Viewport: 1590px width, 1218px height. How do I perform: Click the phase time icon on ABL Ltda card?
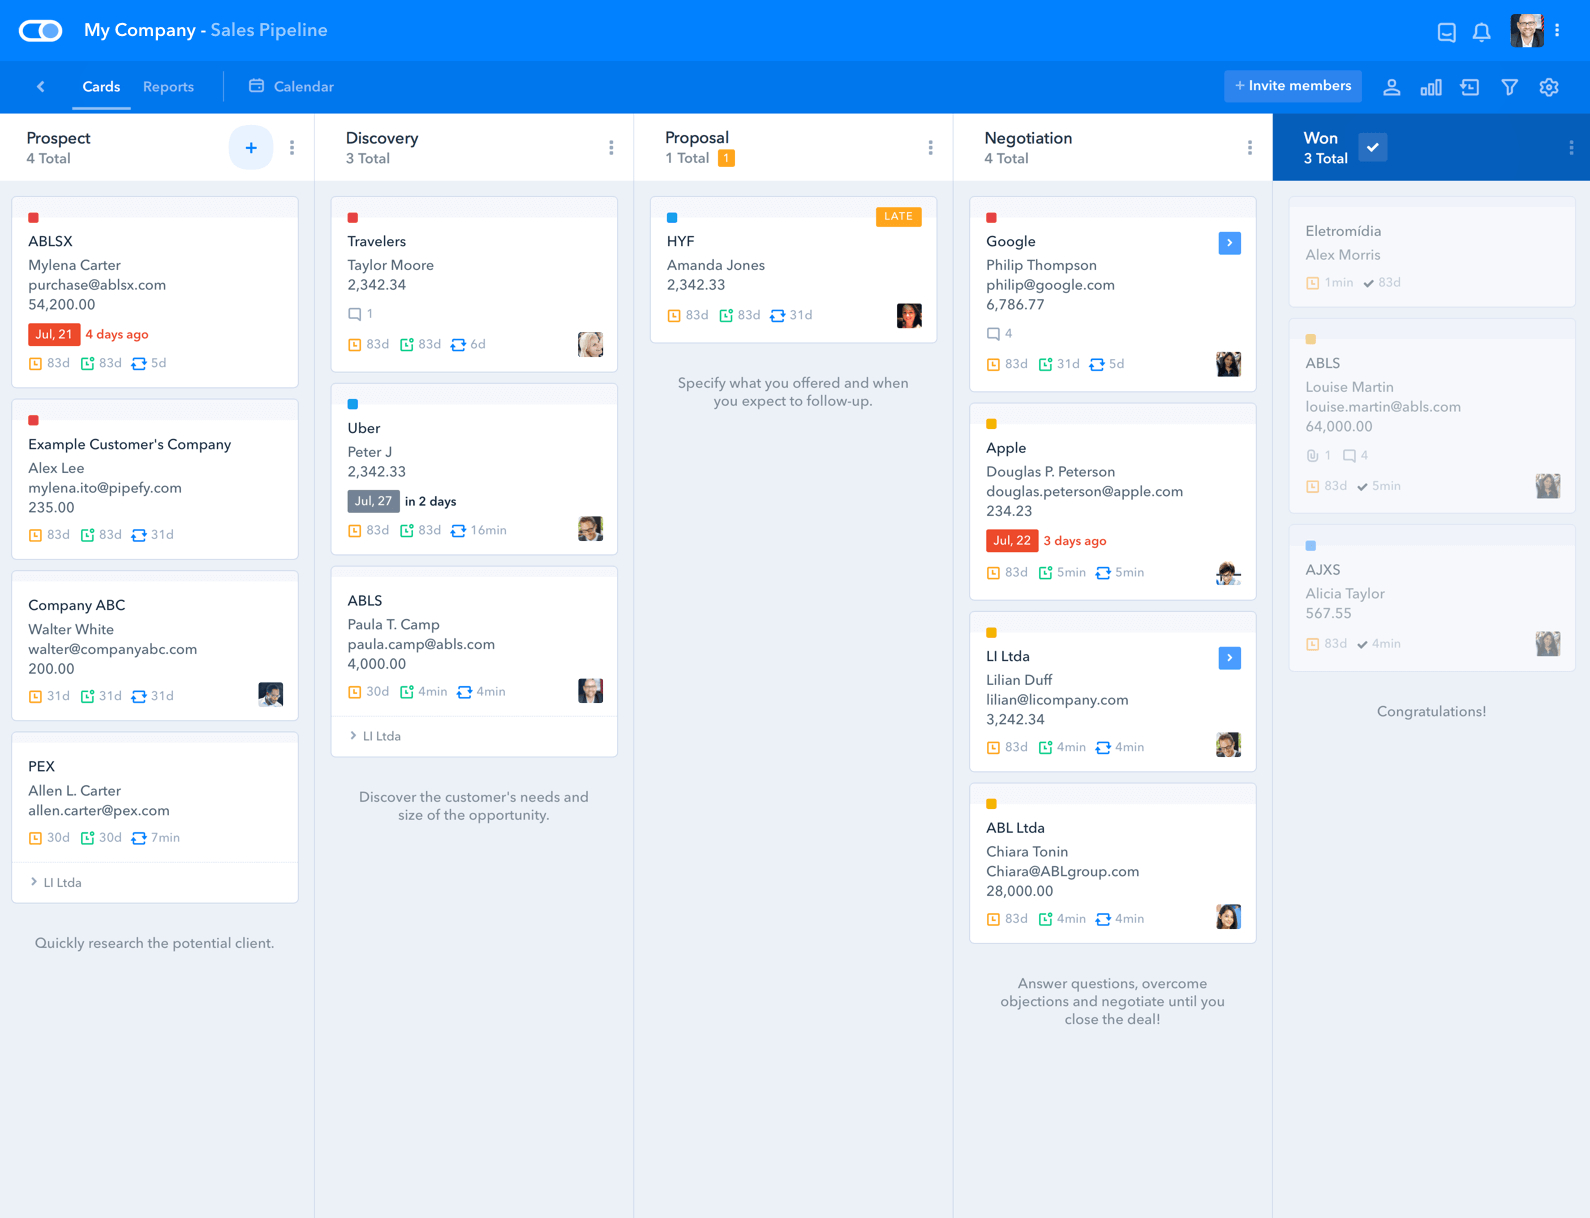(x=1045, y=919)
